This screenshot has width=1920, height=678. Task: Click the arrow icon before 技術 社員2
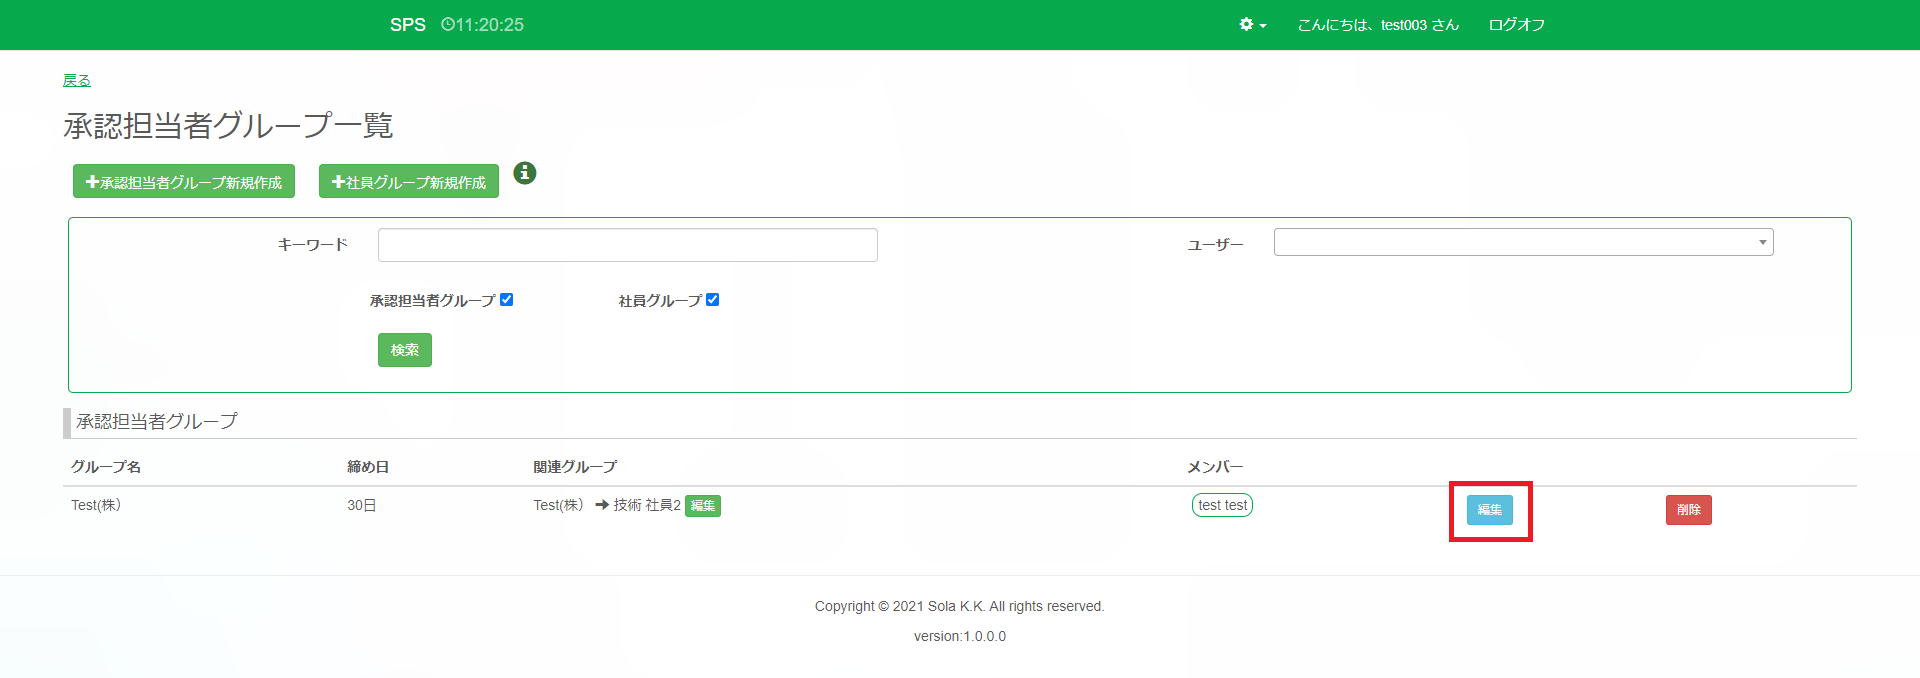[602, 505]
